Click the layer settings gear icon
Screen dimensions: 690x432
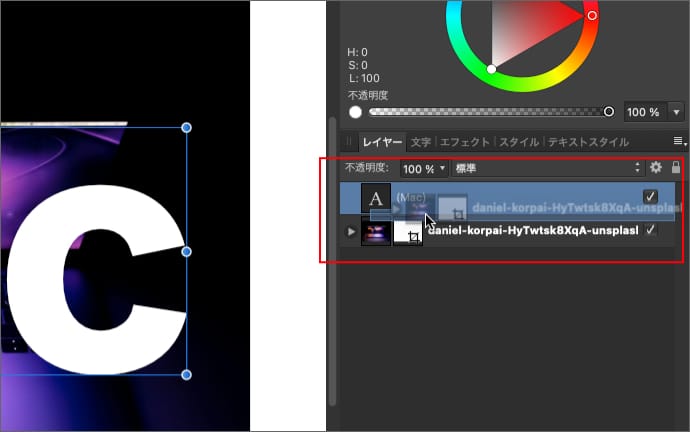pyautogui.click(x=656, y=169)
